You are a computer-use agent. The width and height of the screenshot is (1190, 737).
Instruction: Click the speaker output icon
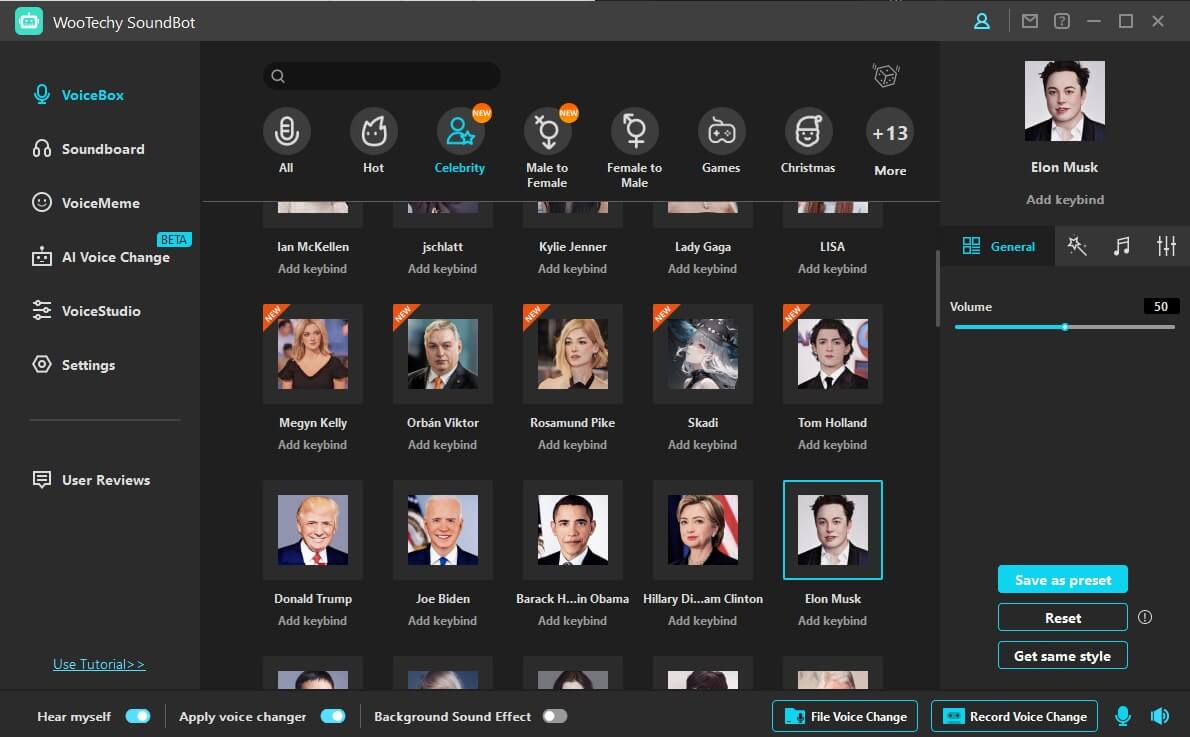1159,716
